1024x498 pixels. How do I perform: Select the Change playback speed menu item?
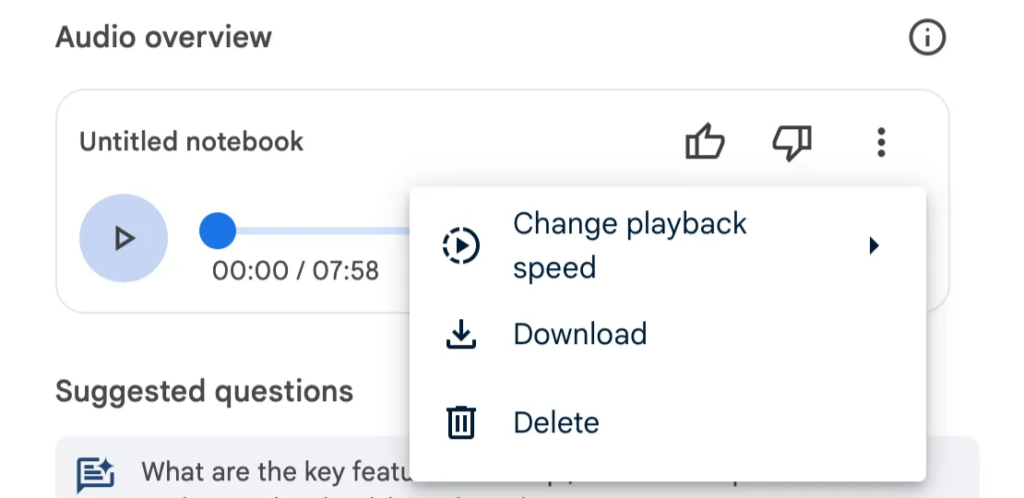[x=629, y=245]
